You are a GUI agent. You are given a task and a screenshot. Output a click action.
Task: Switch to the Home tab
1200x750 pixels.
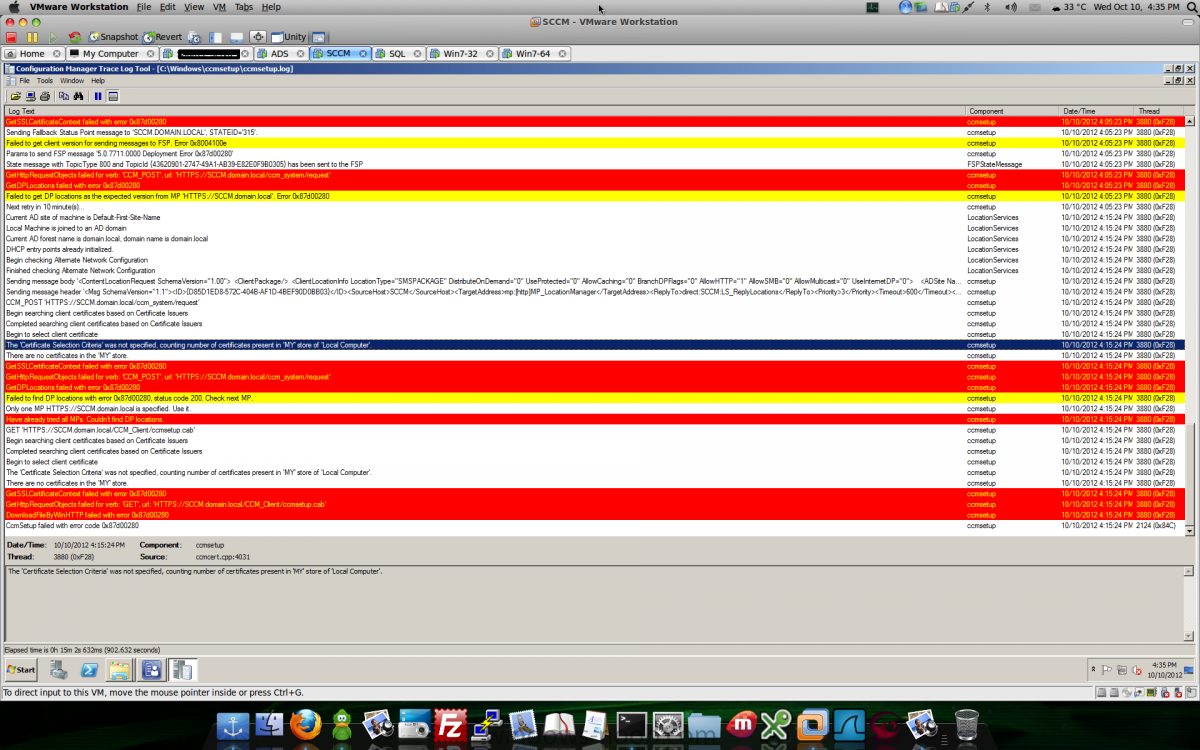(32, 54)
